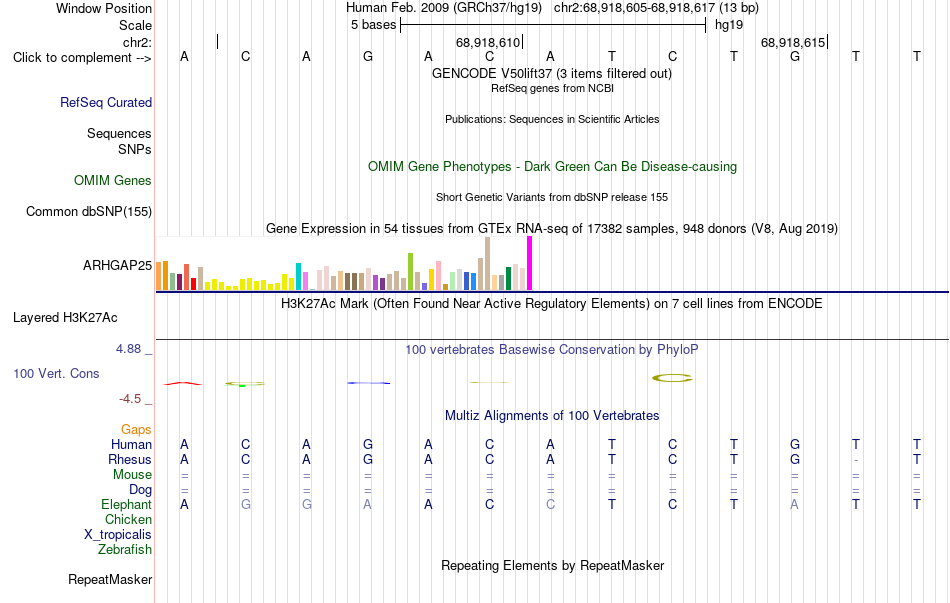The image size is (950, 603).
Task: Select the Human species row label
Action: 131,445
